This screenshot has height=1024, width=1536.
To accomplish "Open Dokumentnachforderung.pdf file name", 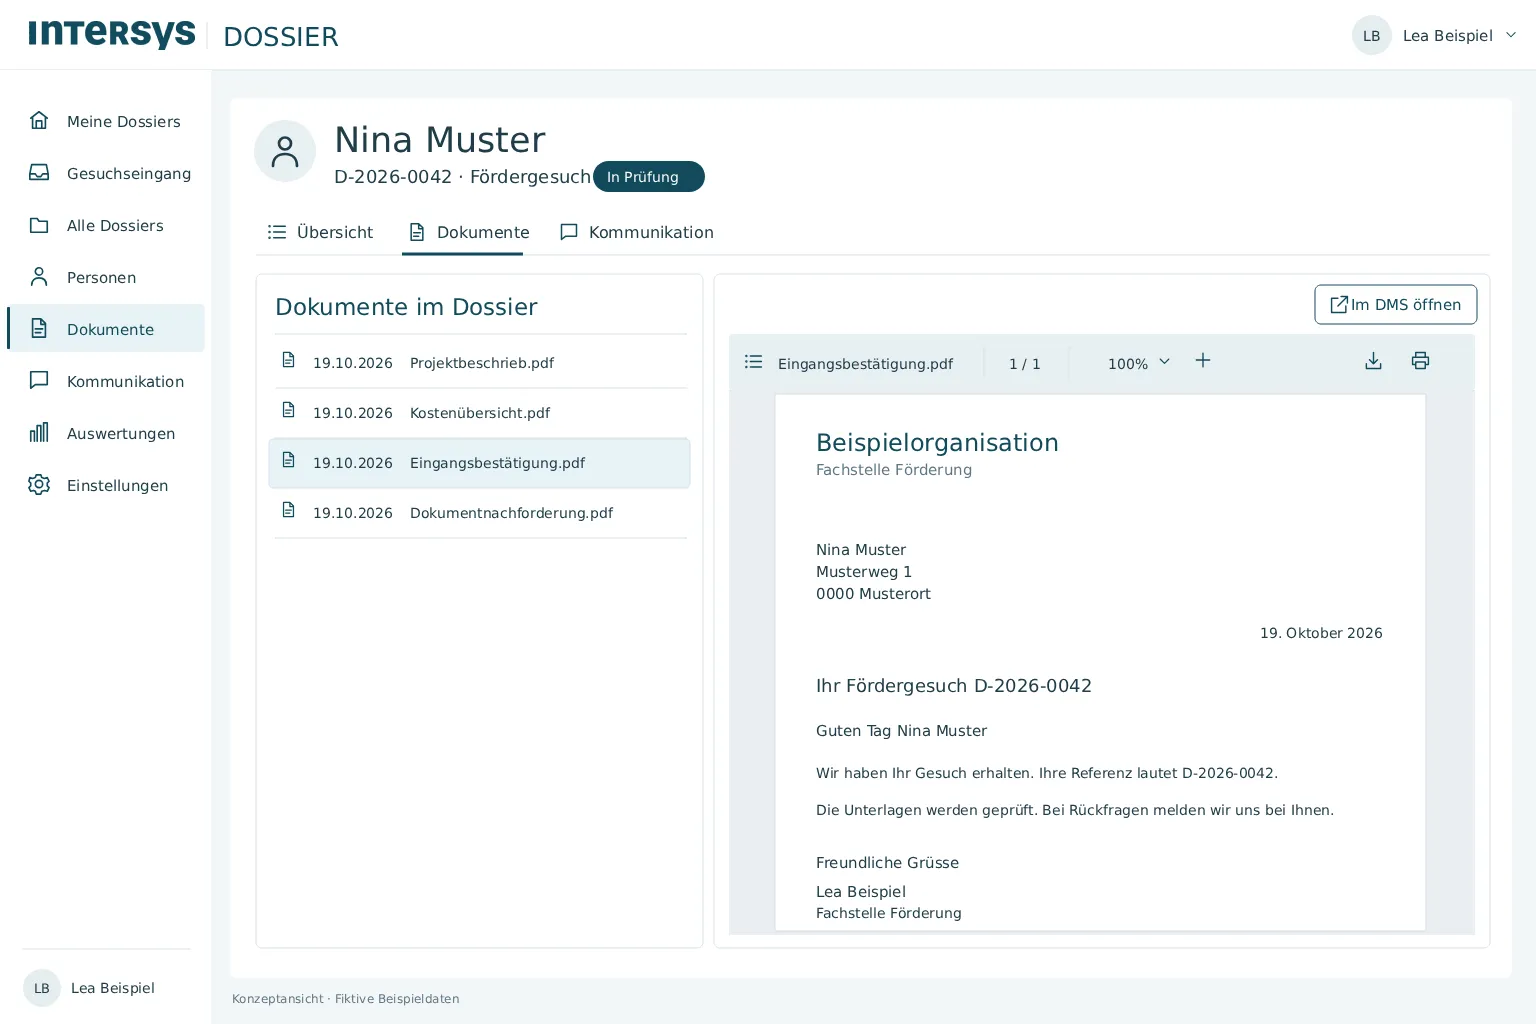I will coord(511,513).
